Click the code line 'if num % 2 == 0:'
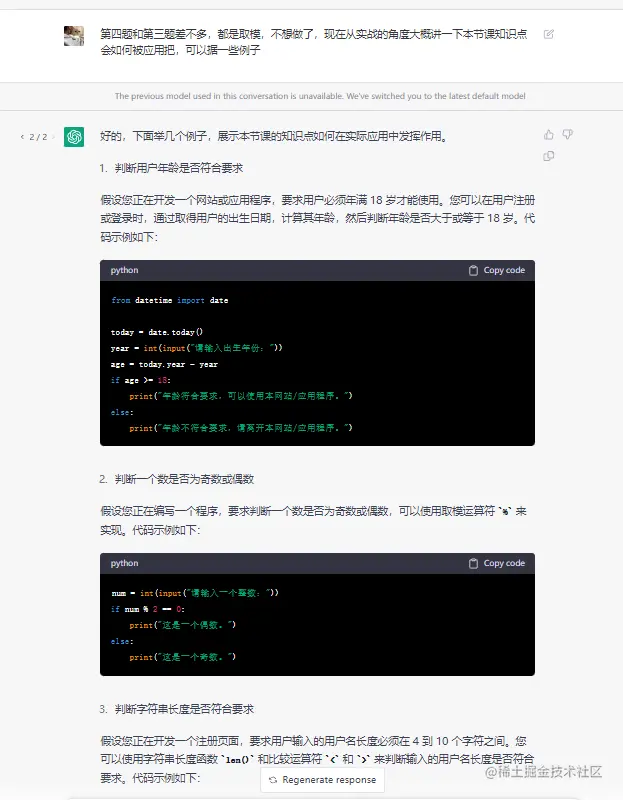Image resolution: width=623 pixels, height=800 pixels. [x=147, y=609]
